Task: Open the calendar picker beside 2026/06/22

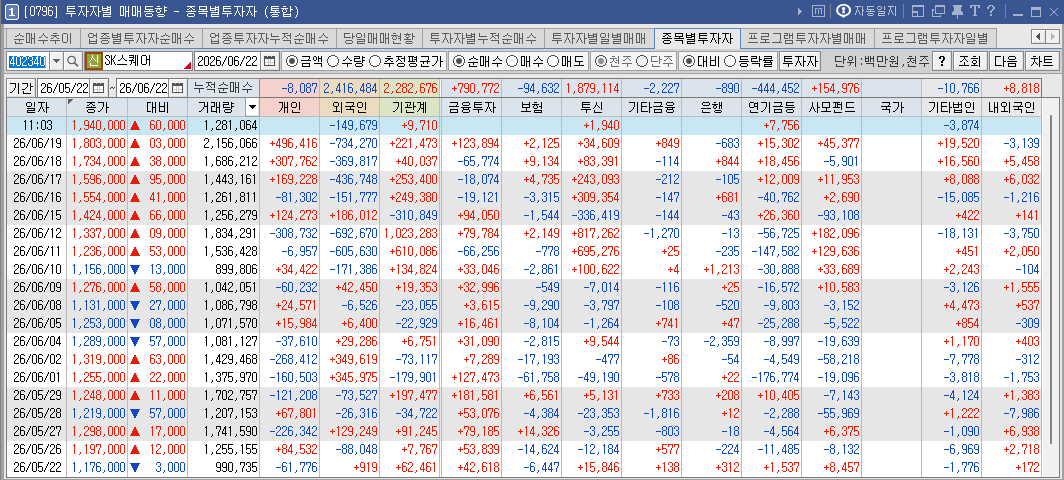Action: pos(270,61)
